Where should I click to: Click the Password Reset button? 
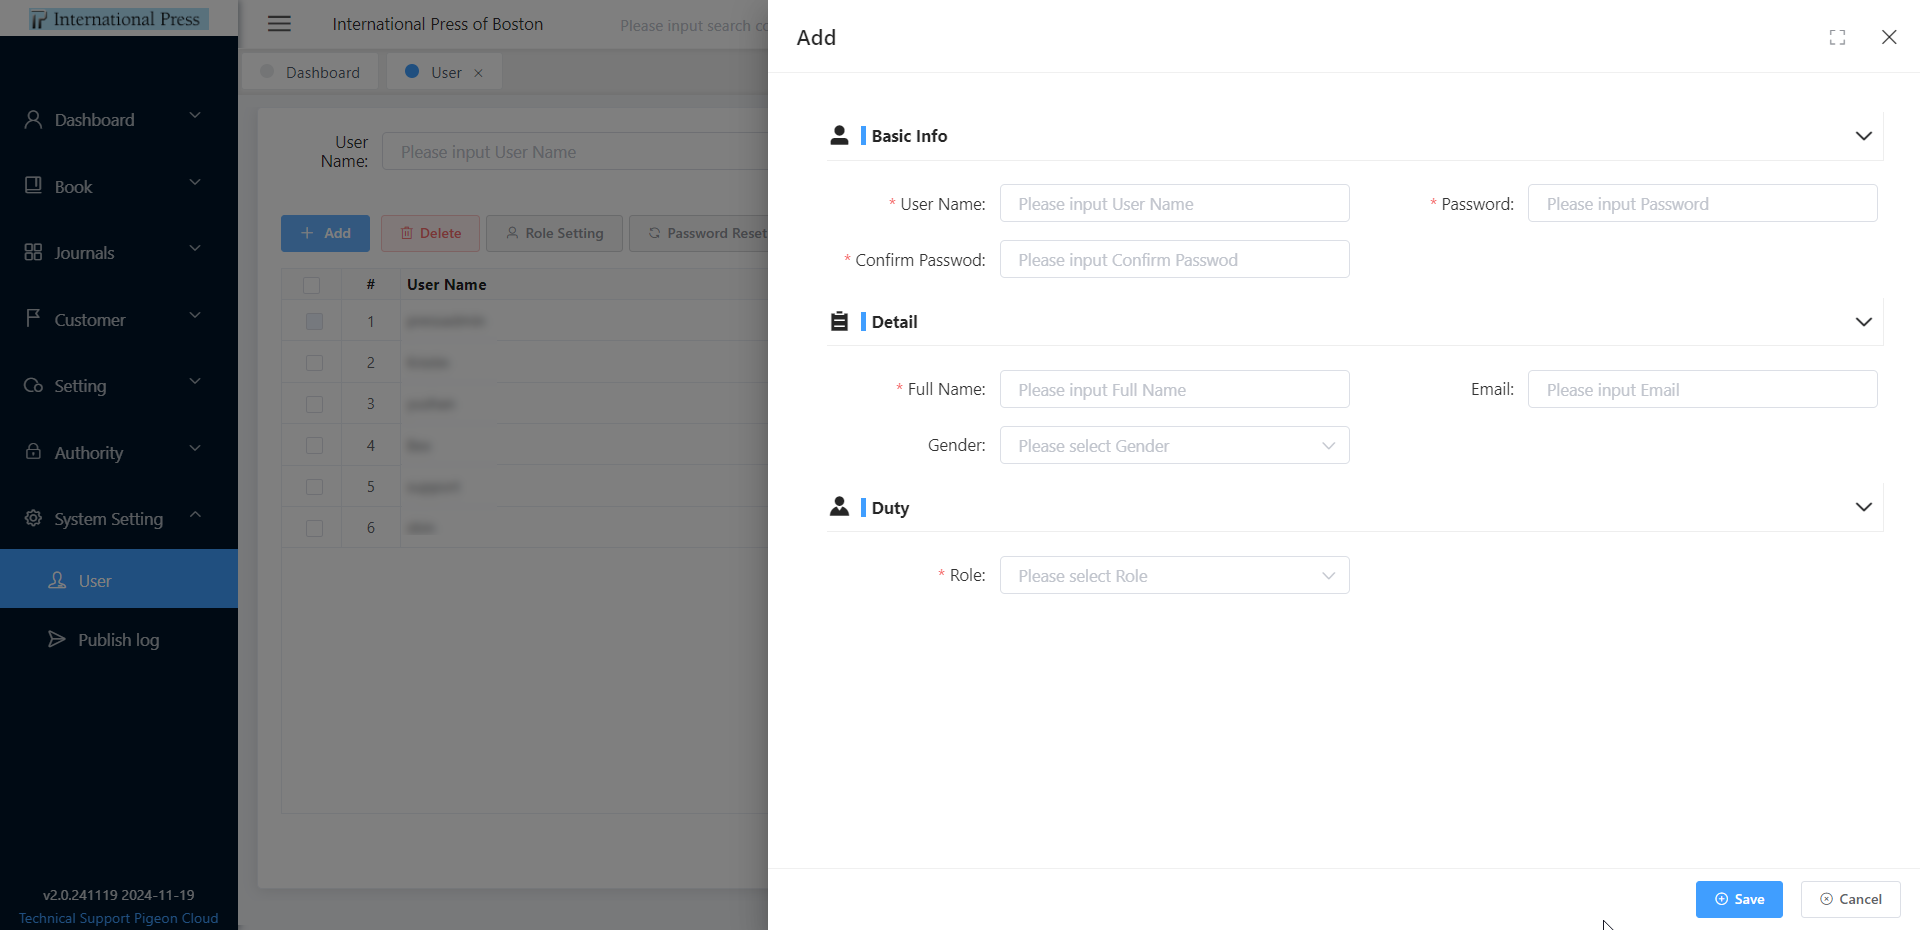click(700, 233)
